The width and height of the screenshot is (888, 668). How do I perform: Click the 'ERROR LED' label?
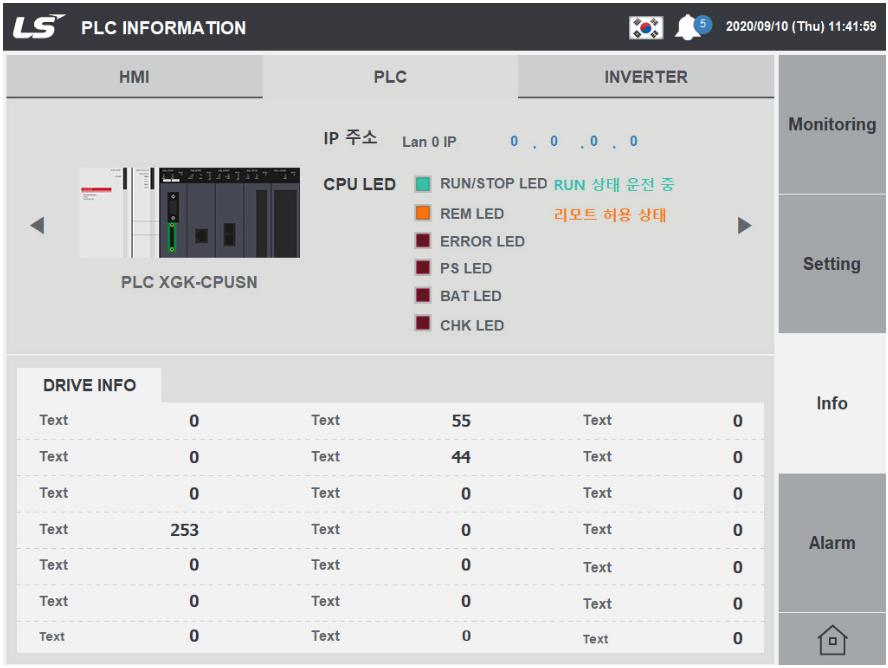coord(483,241)
